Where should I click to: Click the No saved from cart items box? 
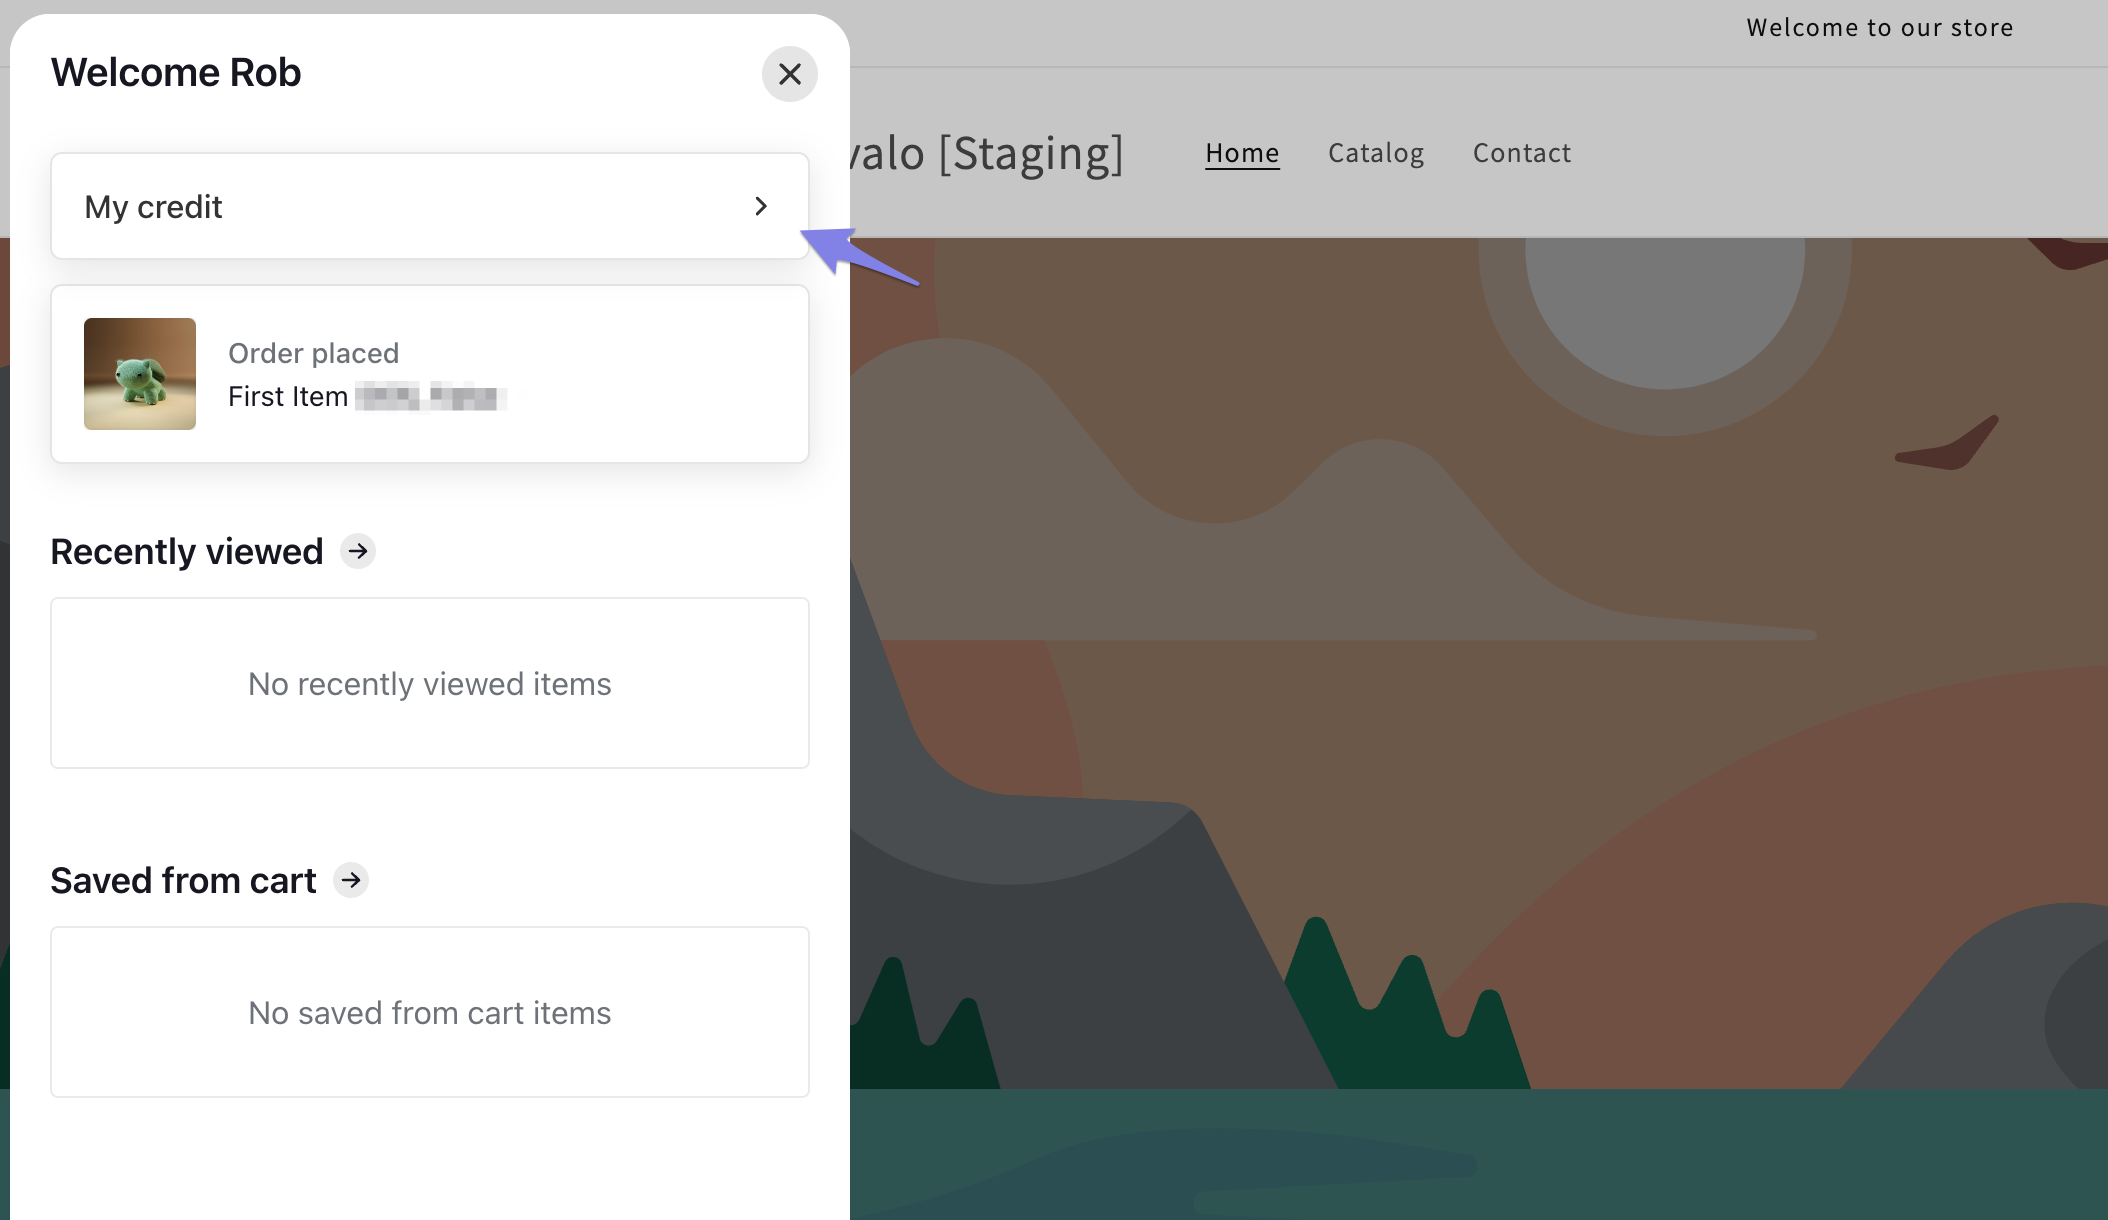point(430,1013)
